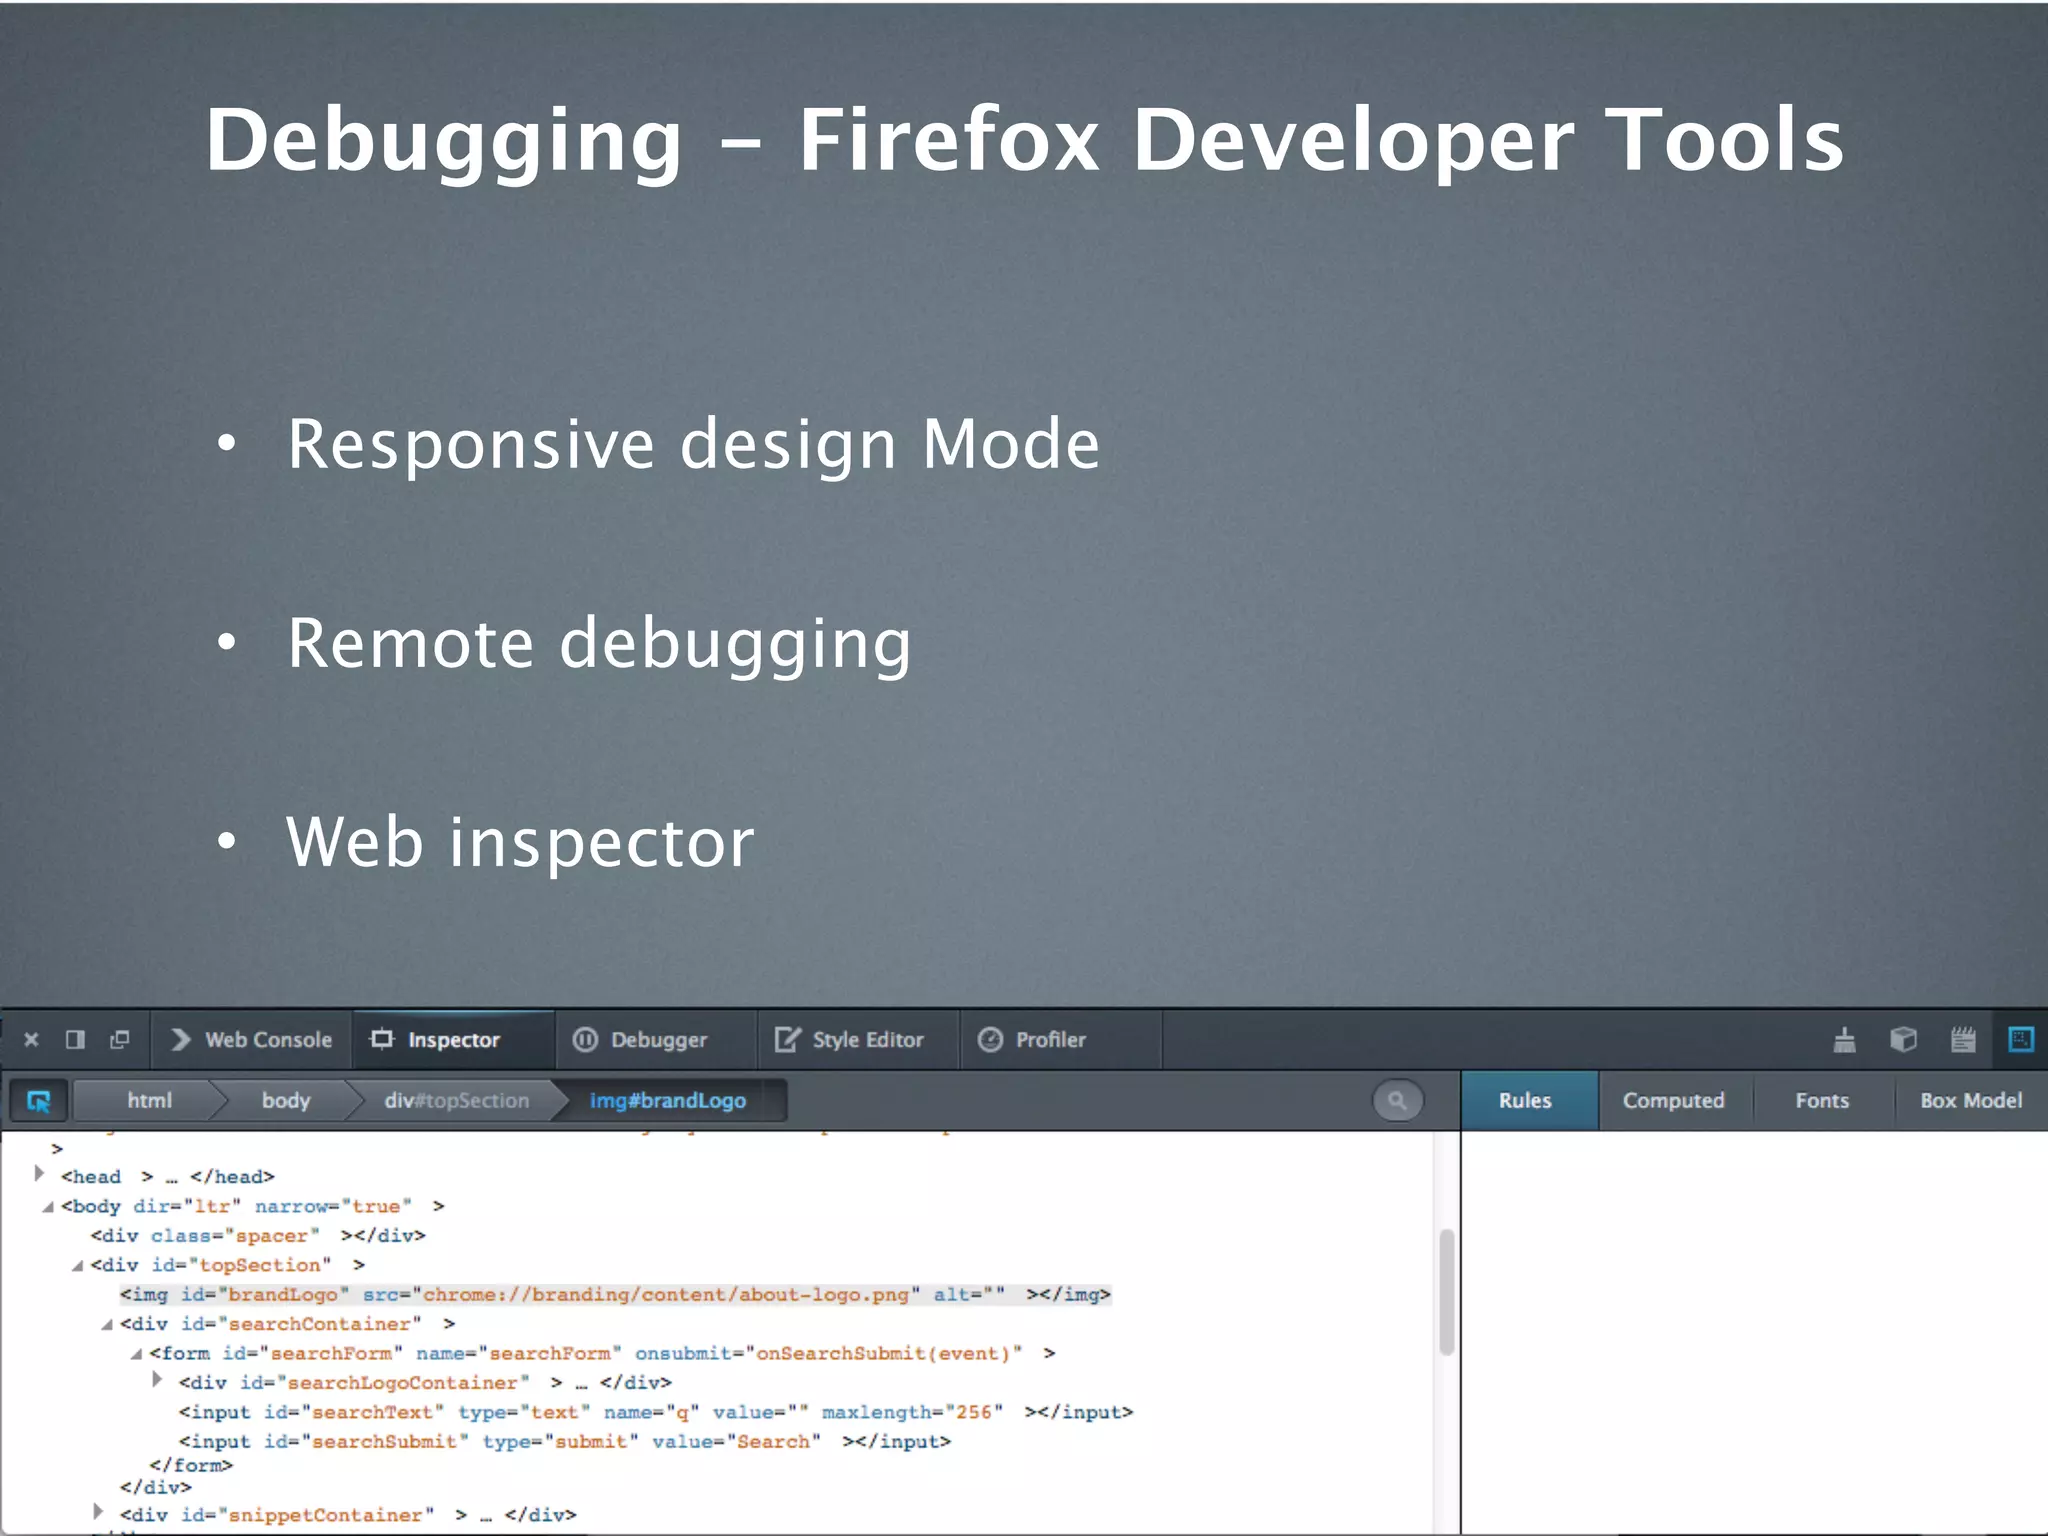Click the paint flashing brush icon
Image resolution: width=2048 pixels, height=1536 pixels.
(x=1845, y=1040)
